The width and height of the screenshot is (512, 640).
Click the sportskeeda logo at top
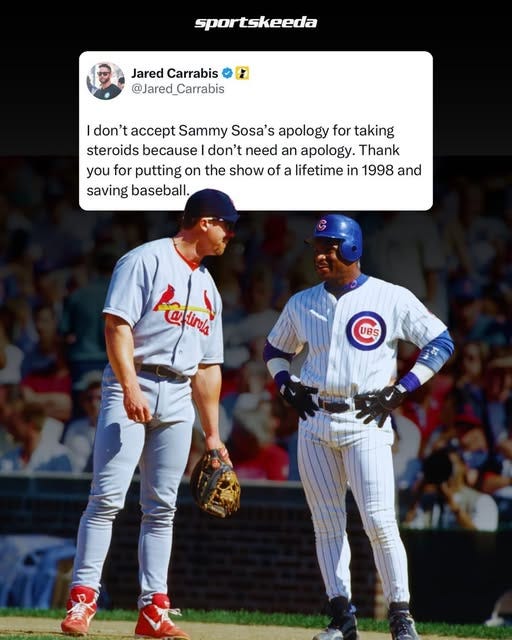click(256, 22)
